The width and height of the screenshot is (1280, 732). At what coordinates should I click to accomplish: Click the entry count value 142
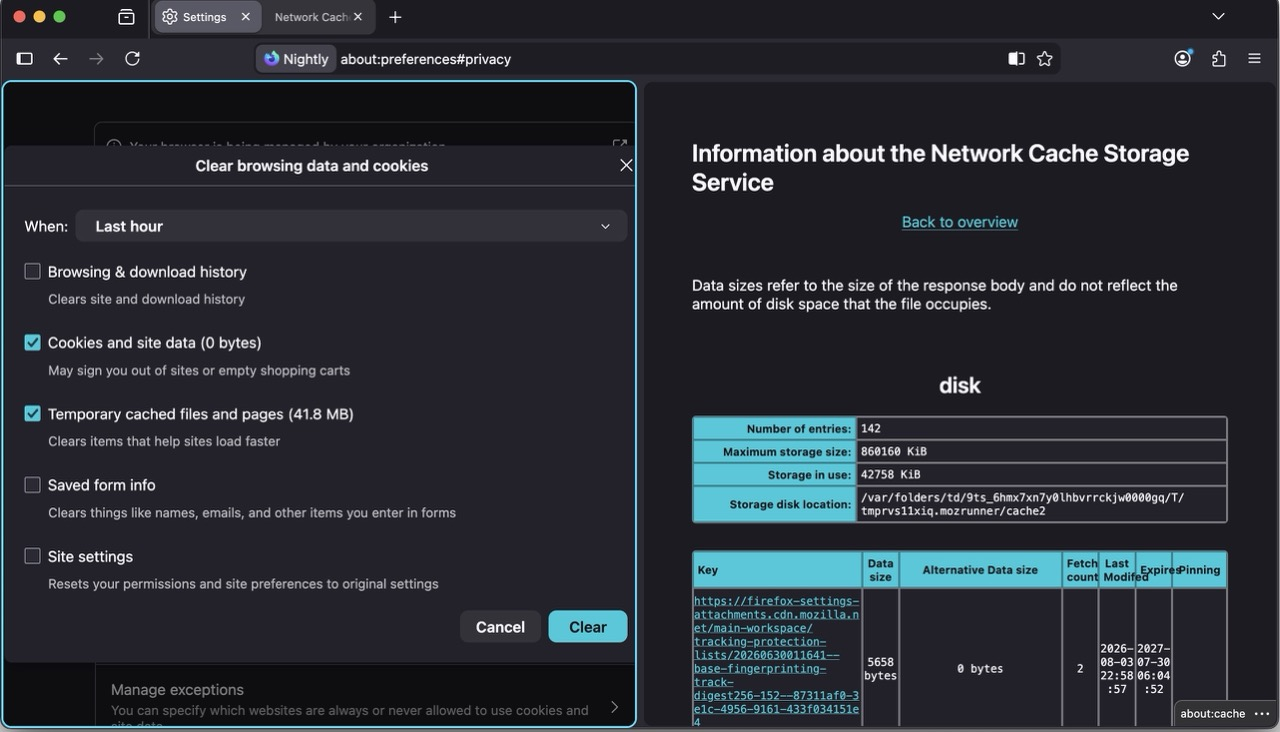(870, 428)
